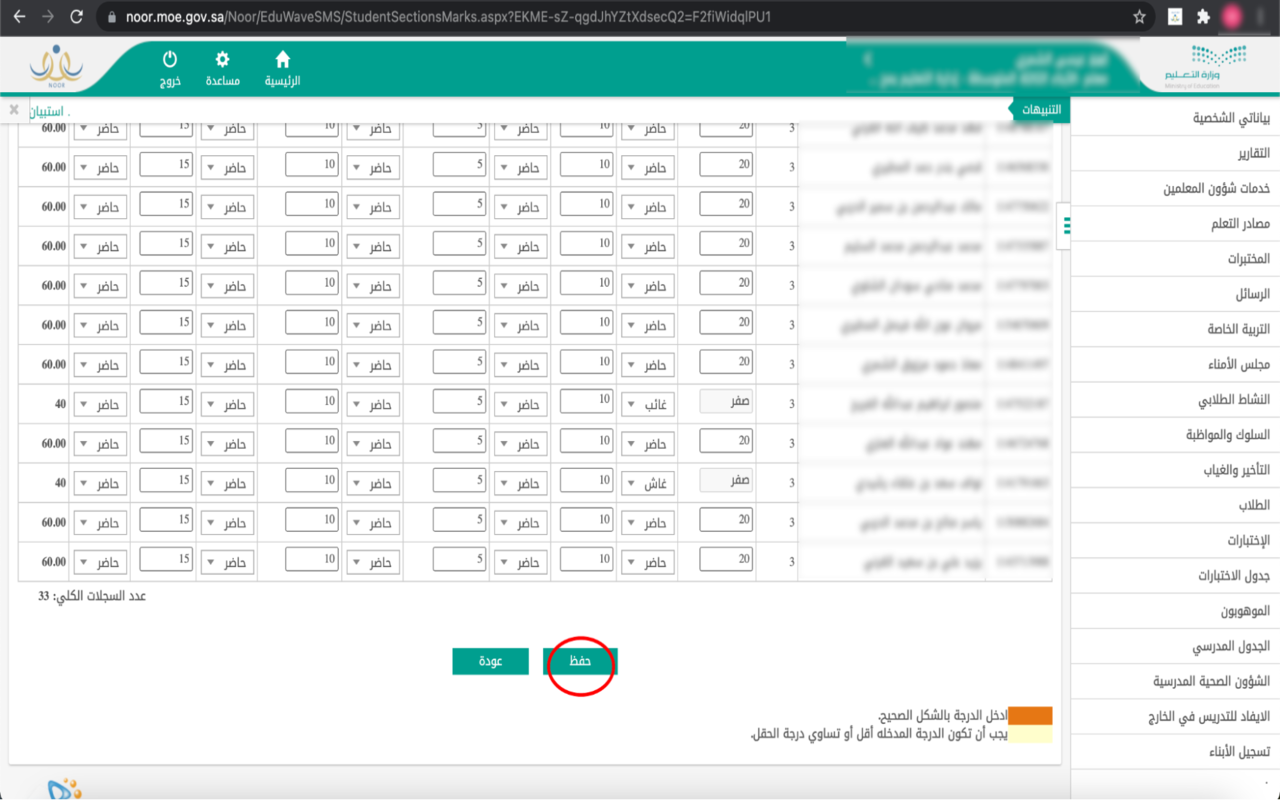
Task: Click the score 20 field in the last row
Action: [x=725, y=560]
